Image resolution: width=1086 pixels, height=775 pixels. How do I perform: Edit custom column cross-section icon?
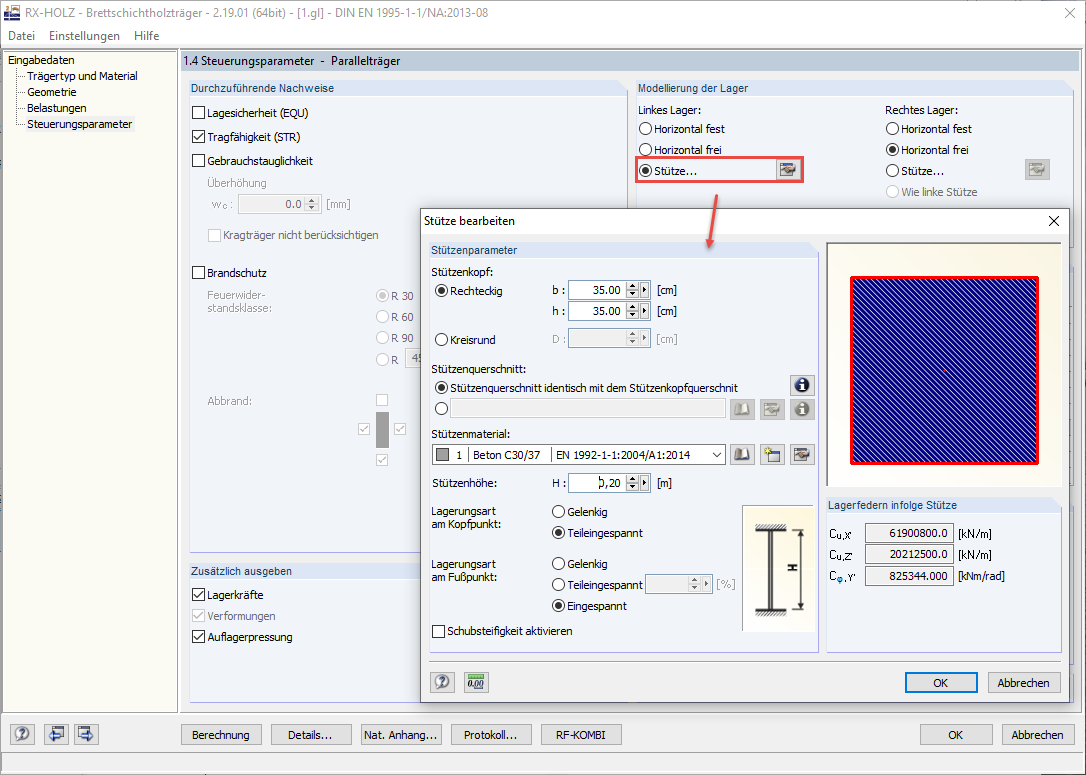772,409
